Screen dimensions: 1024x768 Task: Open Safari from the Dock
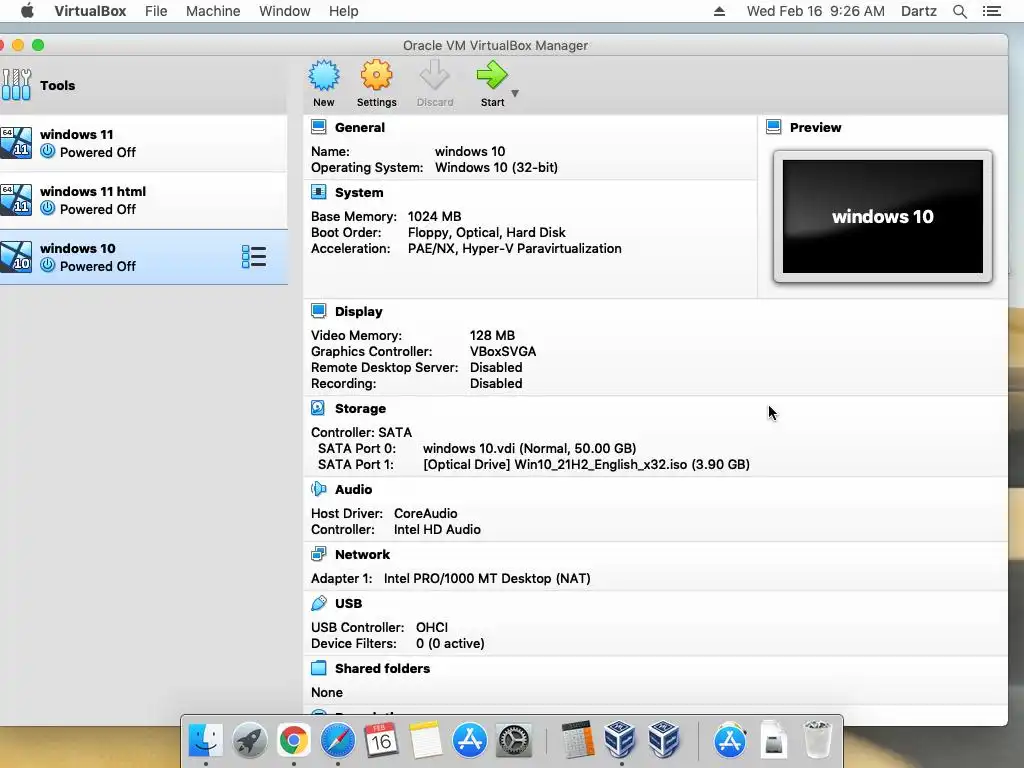(337, 740)
